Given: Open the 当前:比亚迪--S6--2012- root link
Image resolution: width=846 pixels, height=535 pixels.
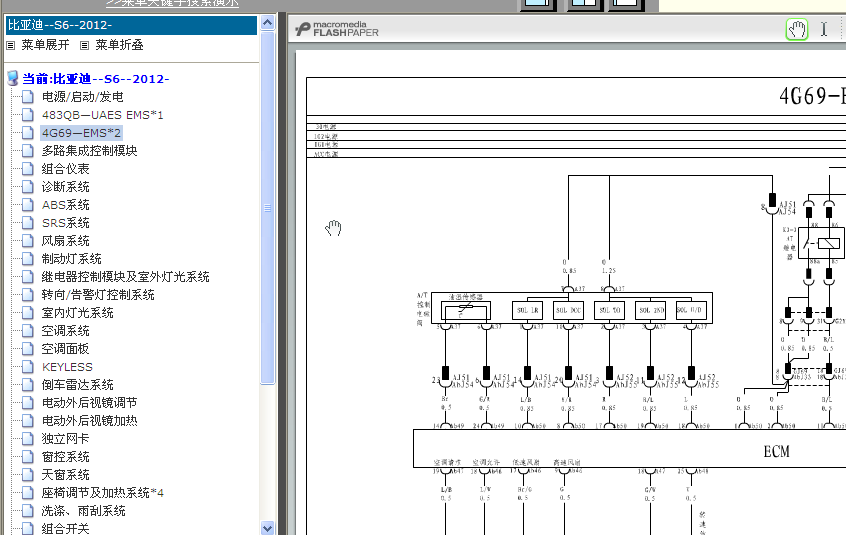Looking at the screenshot, I should 95,79.
